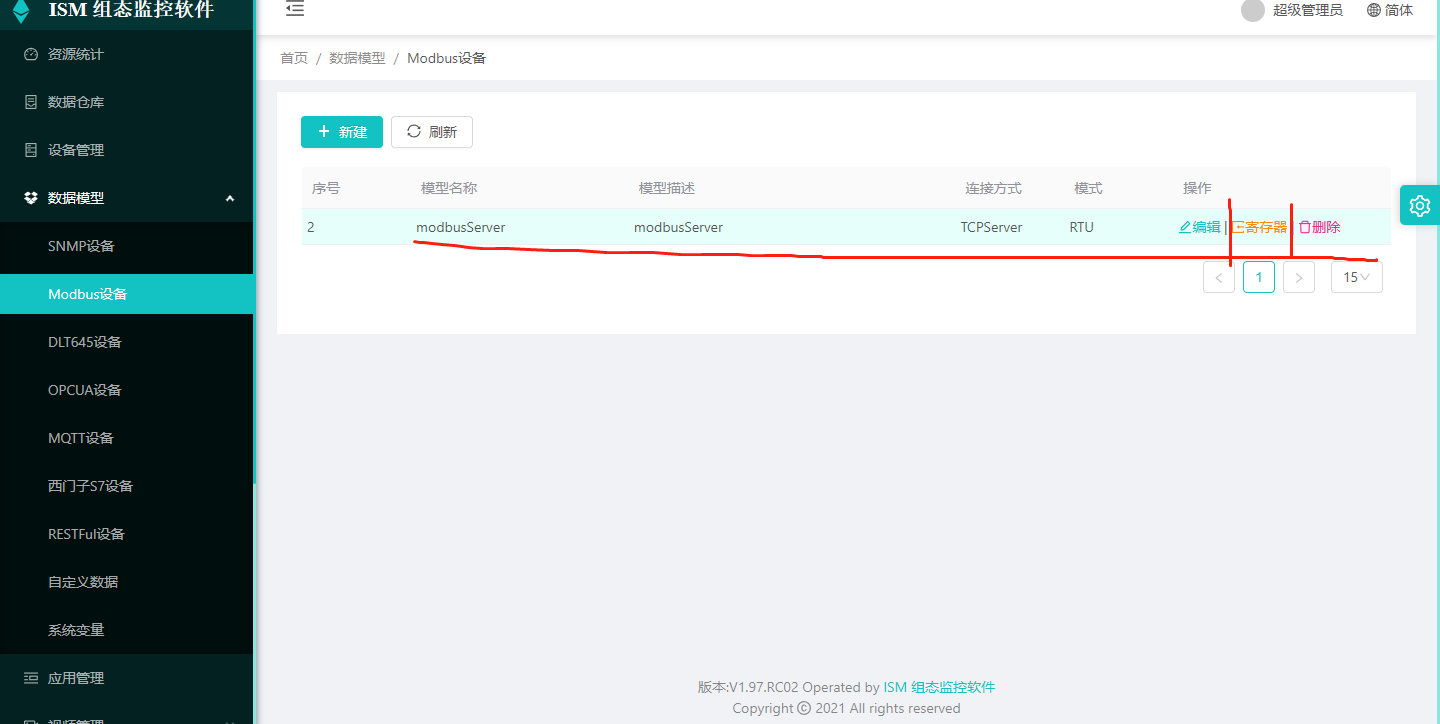Select Modbus设备 submenu item
Image resolution: width=1440 pixels, height=724 pixels.
[126, 294]
